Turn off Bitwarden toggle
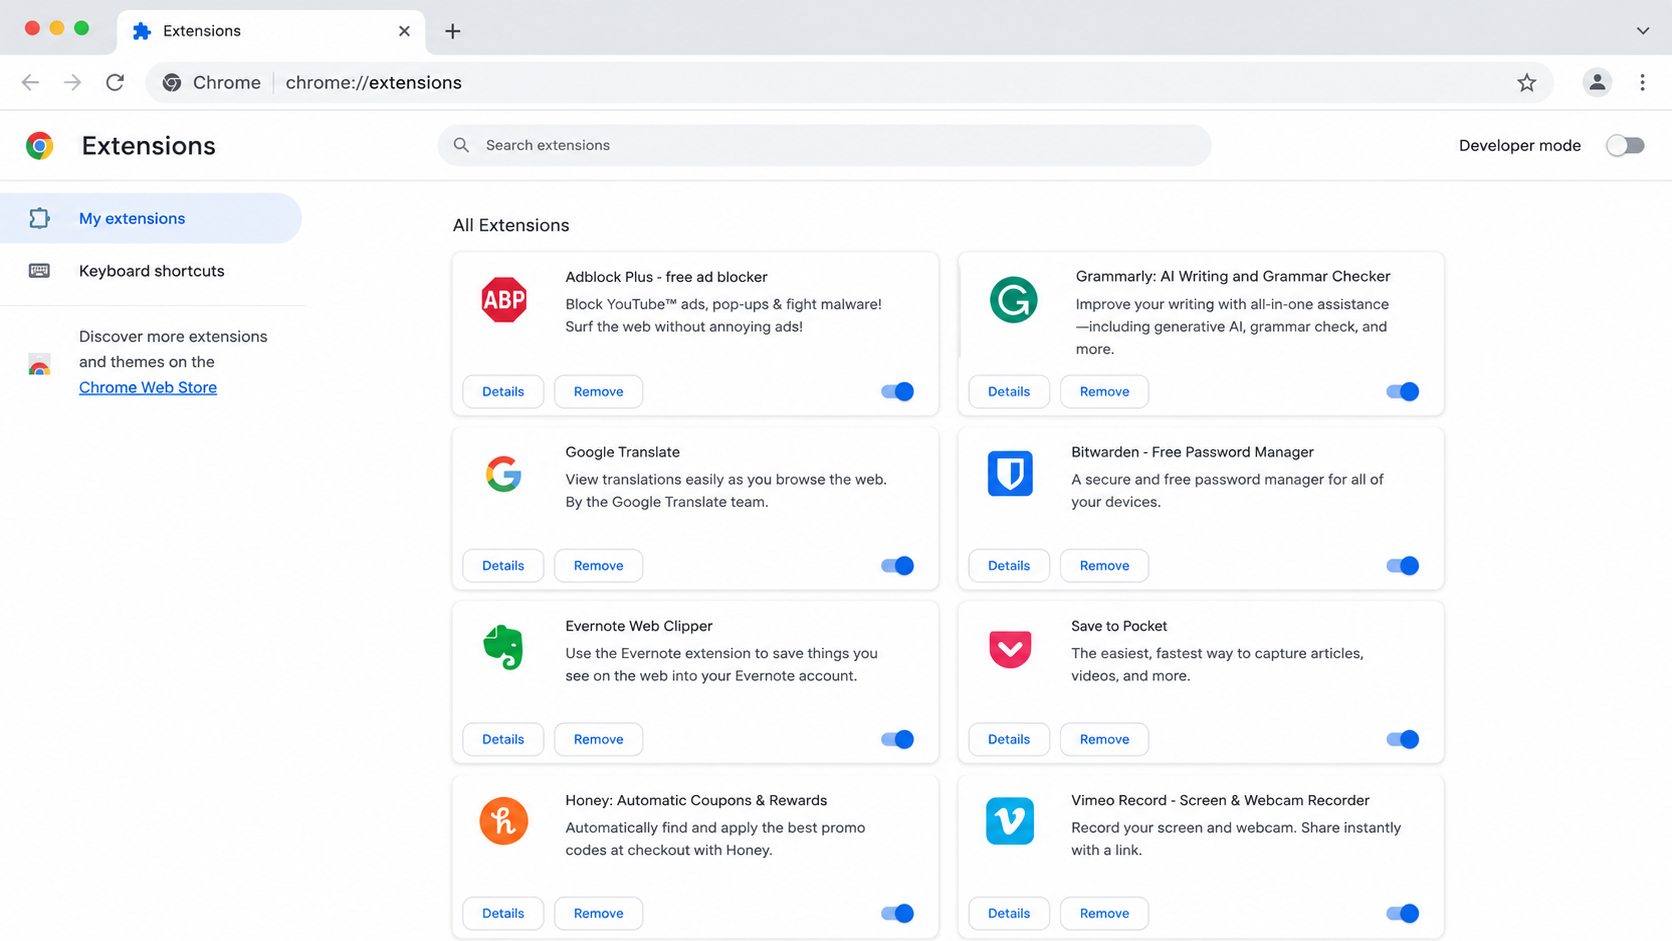Viewport: 1672px width, 941px height. tap(1403, 566)
